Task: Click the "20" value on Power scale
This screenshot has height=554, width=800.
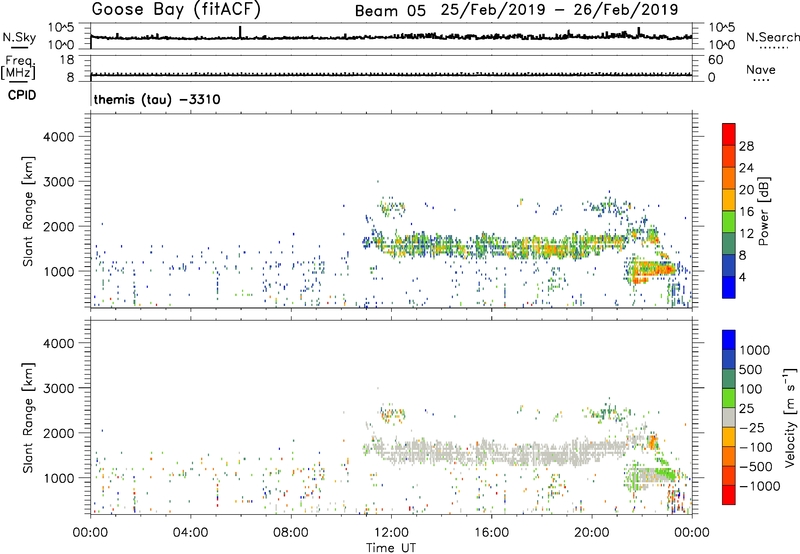Action: [746, 190]
